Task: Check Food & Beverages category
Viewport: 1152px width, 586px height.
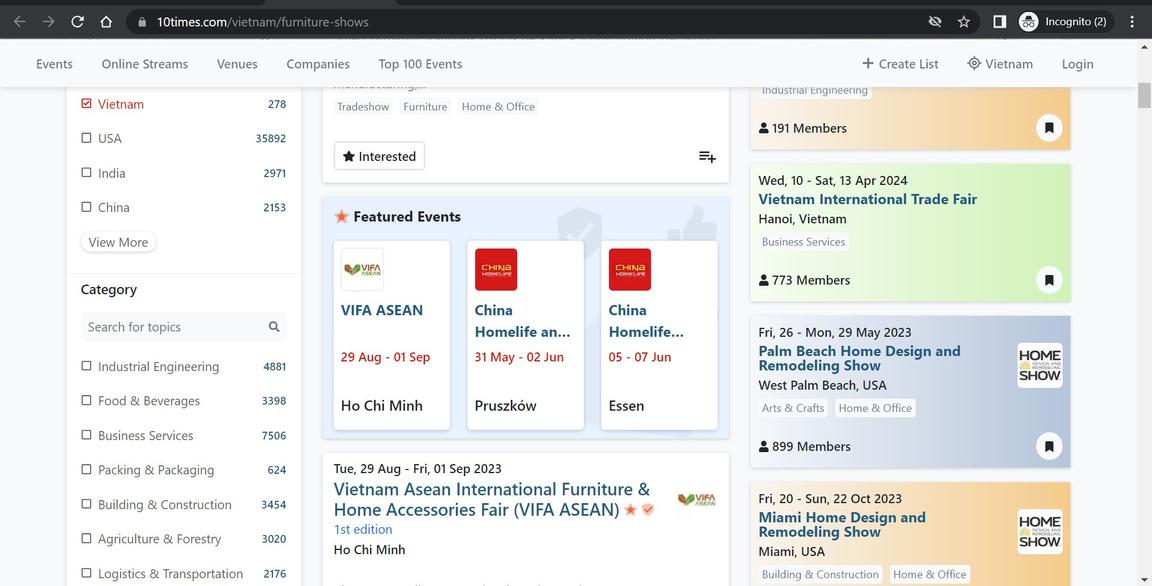Action: pos(87,400)
